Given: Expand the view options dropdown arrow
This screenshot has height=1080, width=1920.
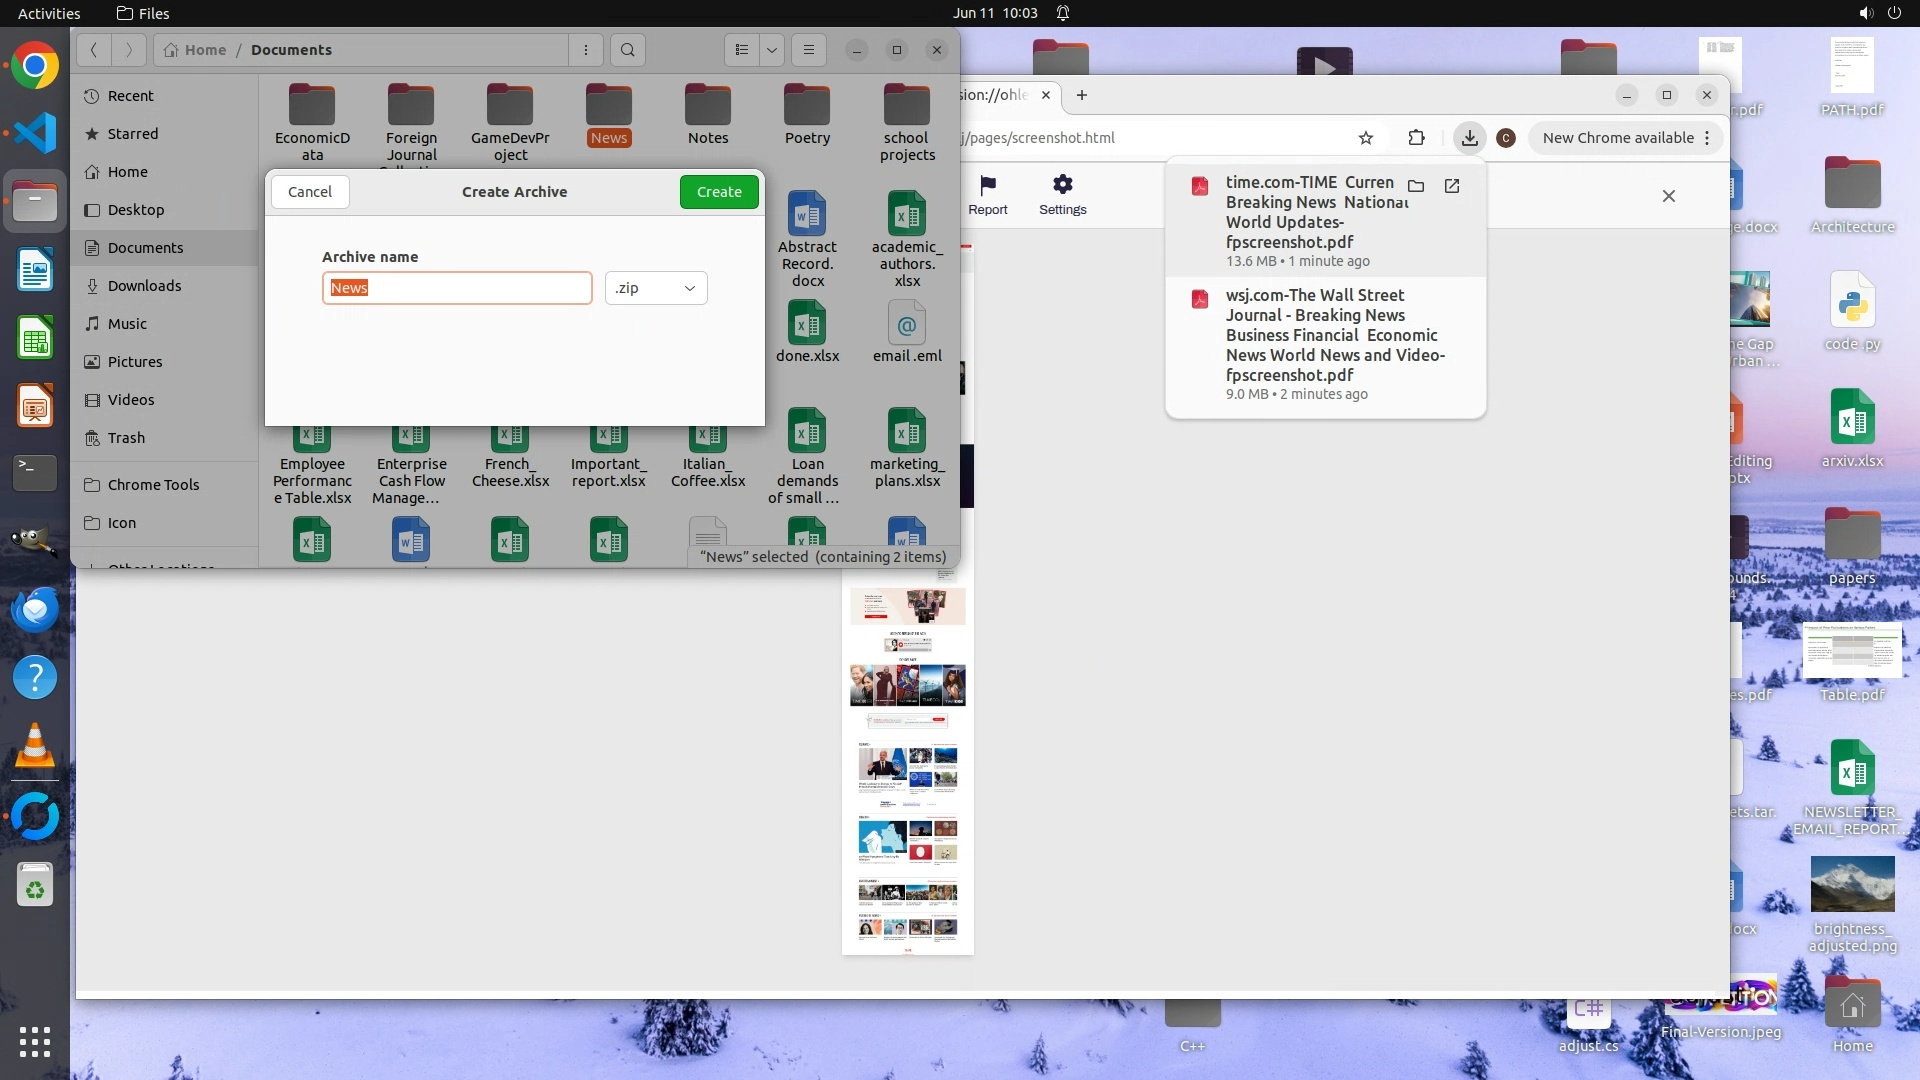Looking at the screenshot, I should coord(771,50).
